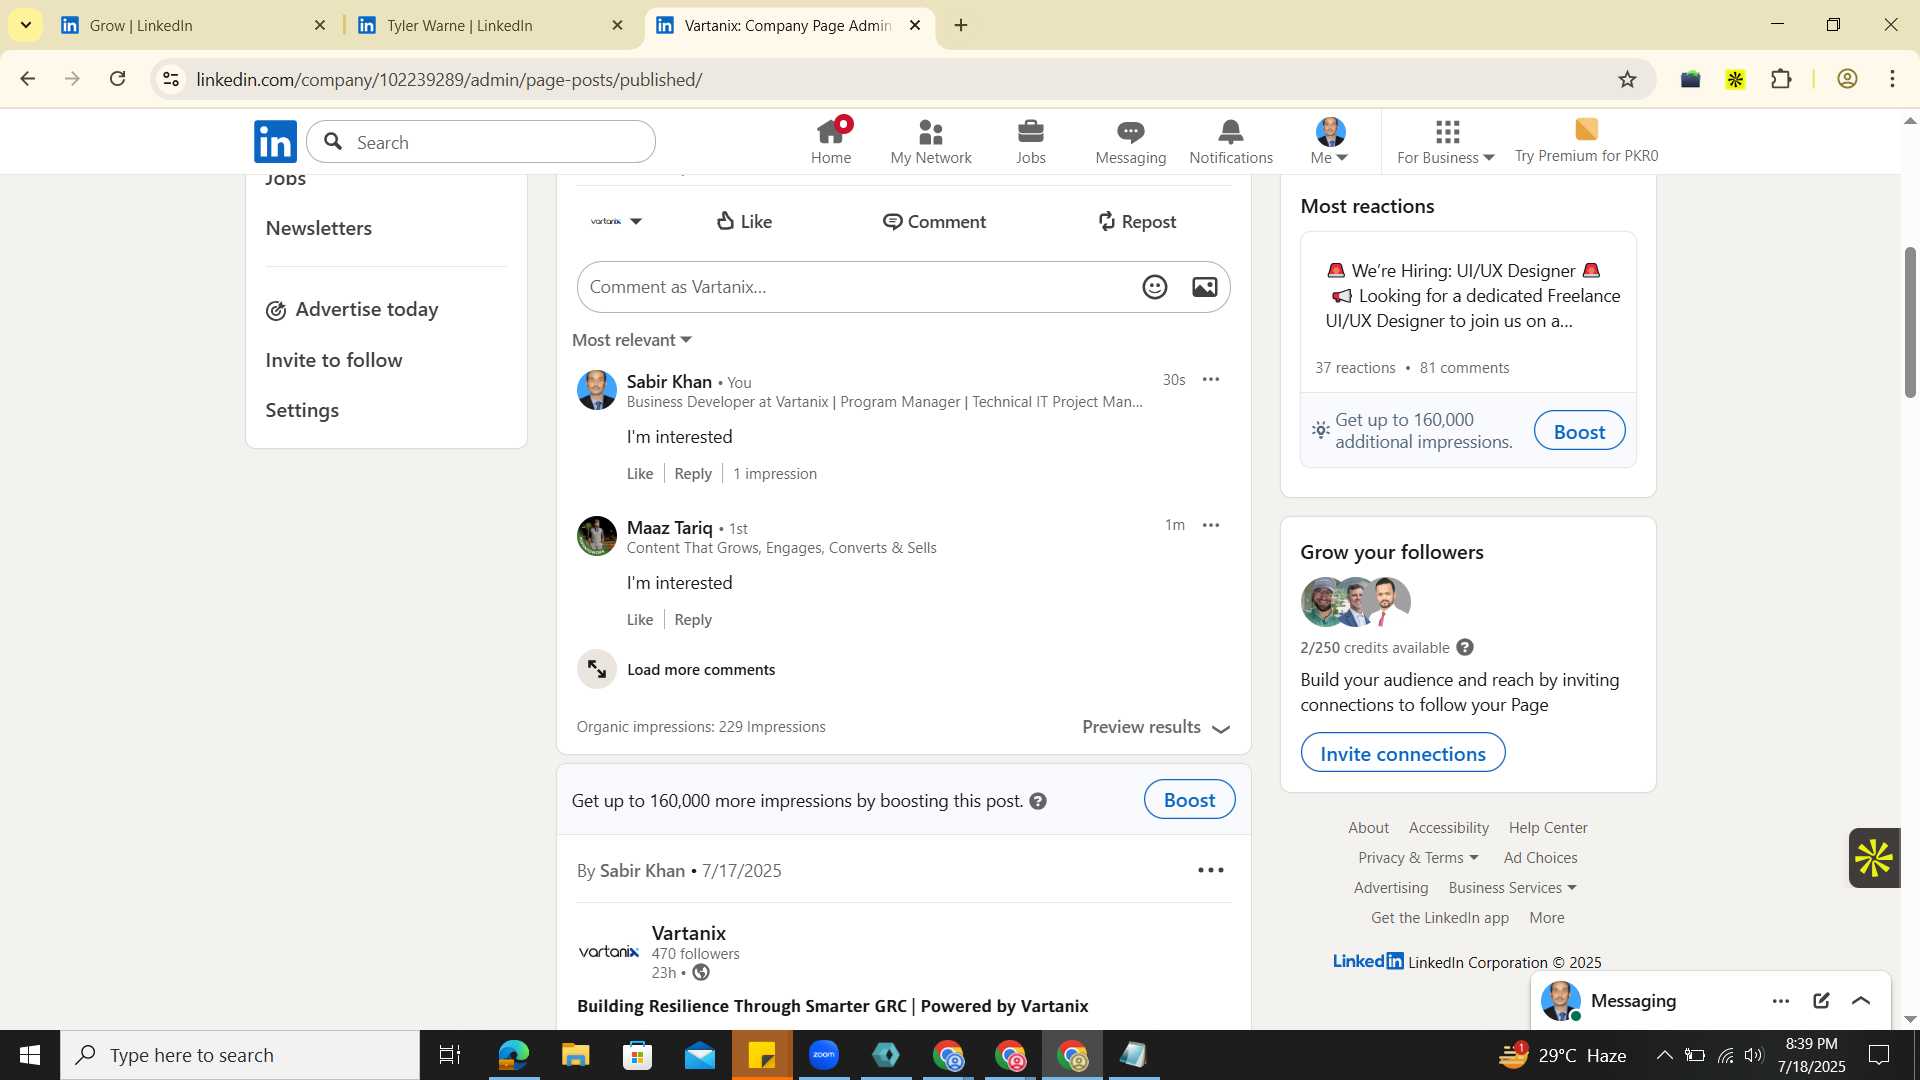Open Messaging overlay options dots

[x=1781, y=1001]
